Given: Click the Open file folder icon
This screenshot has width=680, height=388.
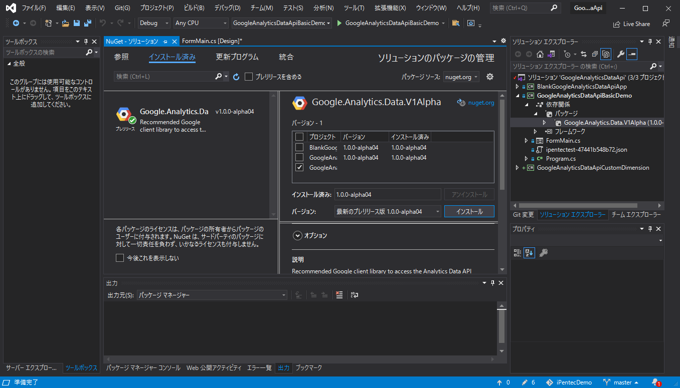Looking at the screenshot, I should 65,23.
